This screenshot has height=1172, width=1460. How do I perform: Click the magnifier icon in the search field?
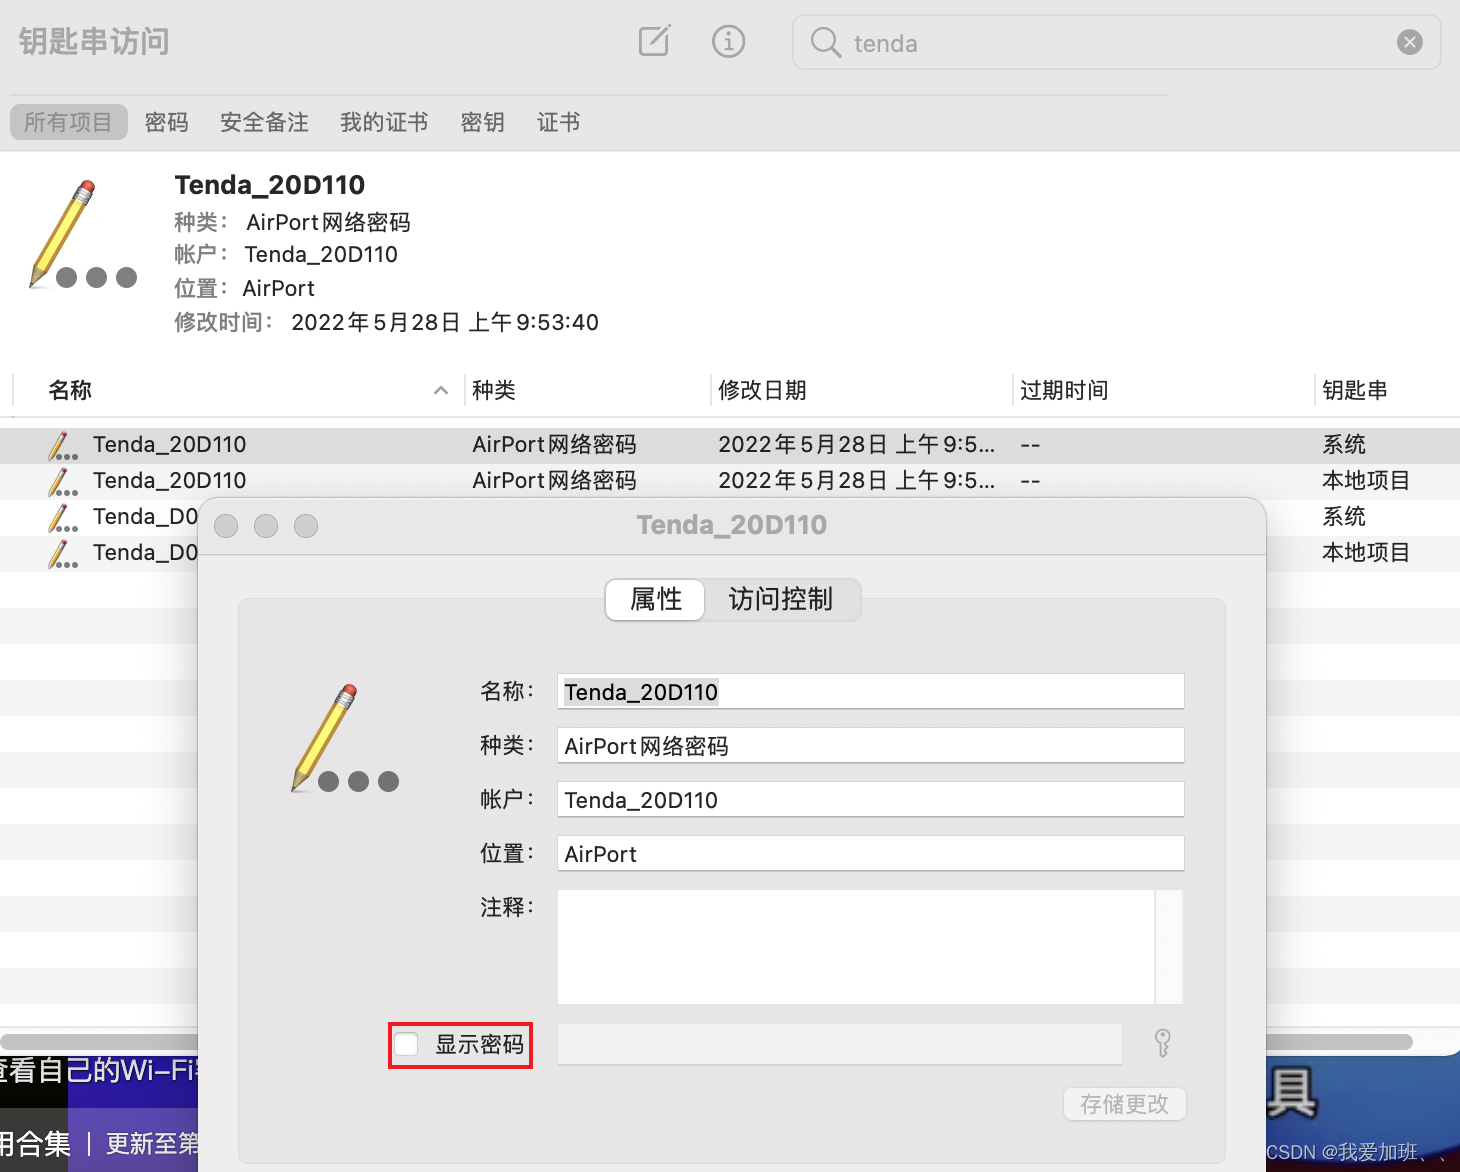[825, 42]
